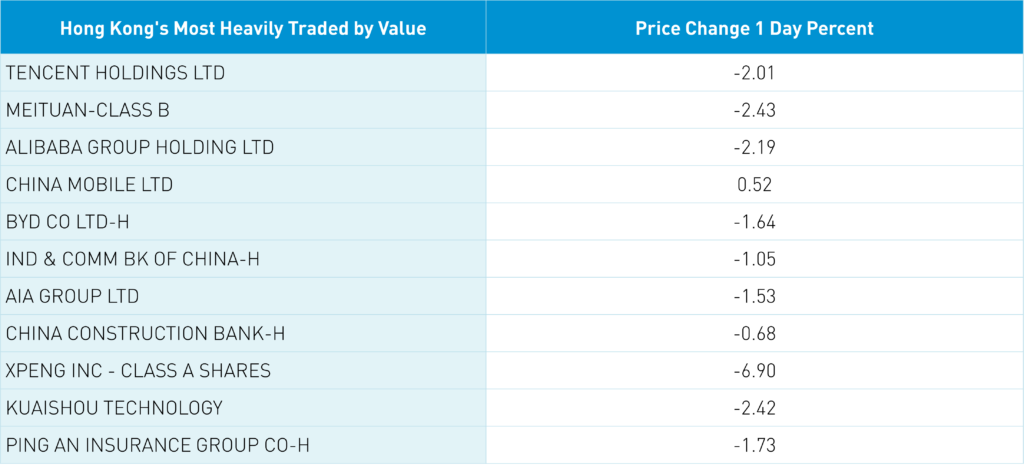Select the MEITUAN-CLASS B stock name

click(x=88, y=110)
